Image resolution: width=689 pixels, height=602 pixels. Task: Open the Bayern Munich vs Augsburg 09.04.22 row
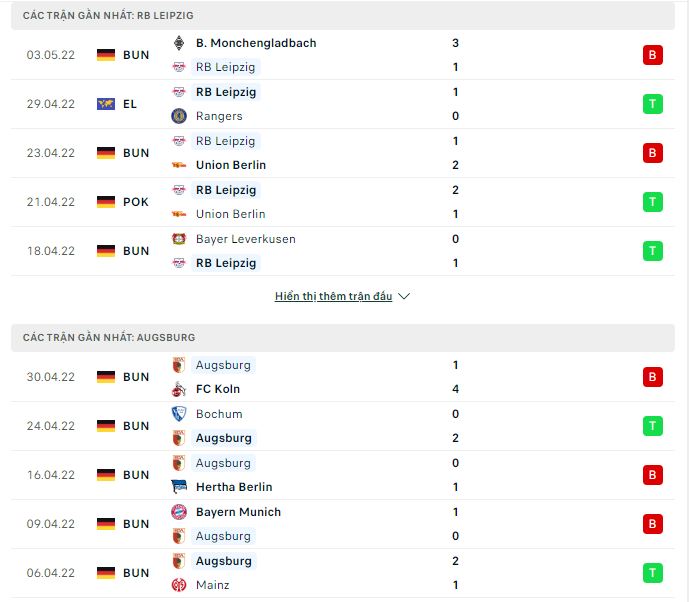(343, 524)
